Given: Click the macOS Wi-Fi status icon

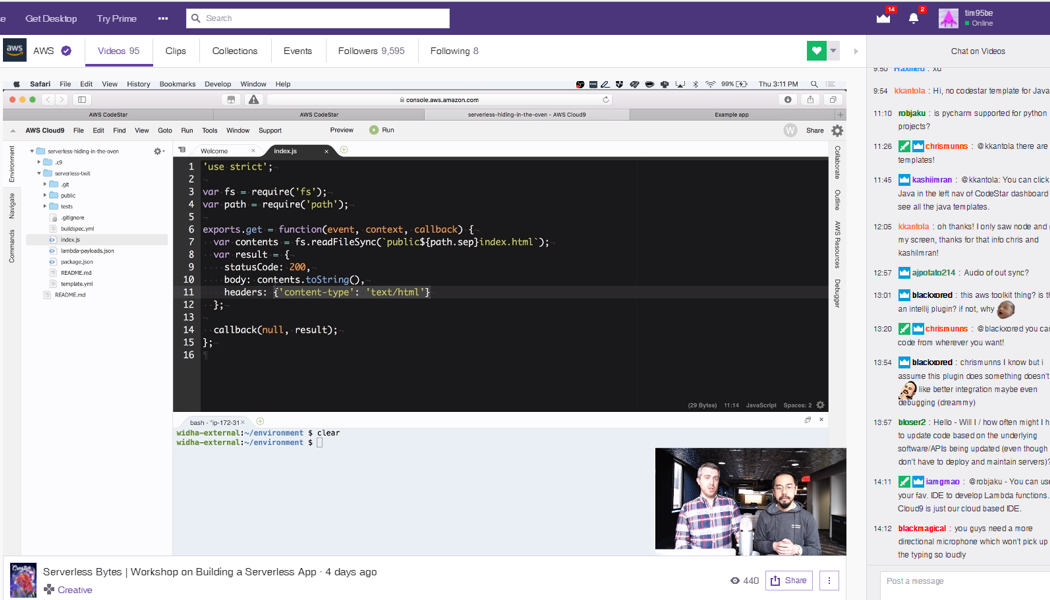Looking at the screenshot, I should pos(710,84).
